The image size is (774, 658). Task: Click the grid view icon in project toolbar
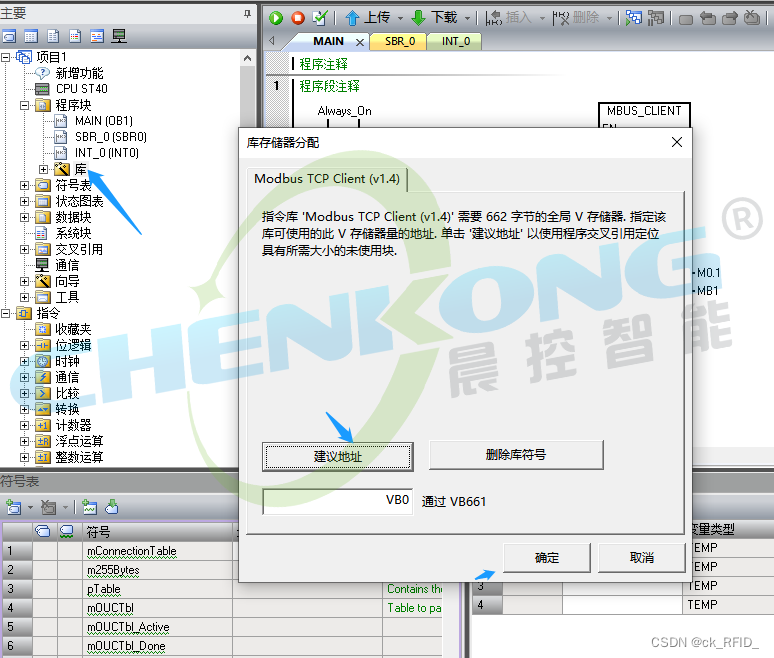click(31, 36)
